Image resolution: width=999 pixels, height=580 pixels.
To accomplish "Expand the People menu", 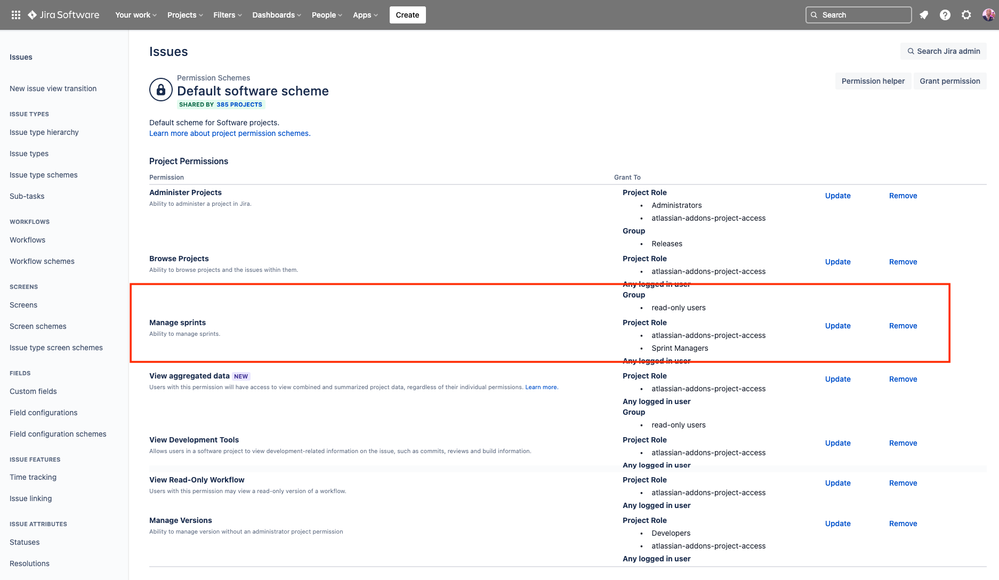I will [x=327, y=15].
